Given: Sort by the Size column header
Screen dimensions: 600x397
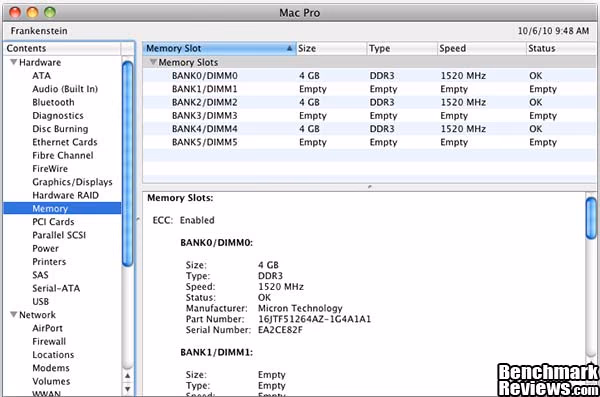Looking at the screenshot, I should pos(331,48).
